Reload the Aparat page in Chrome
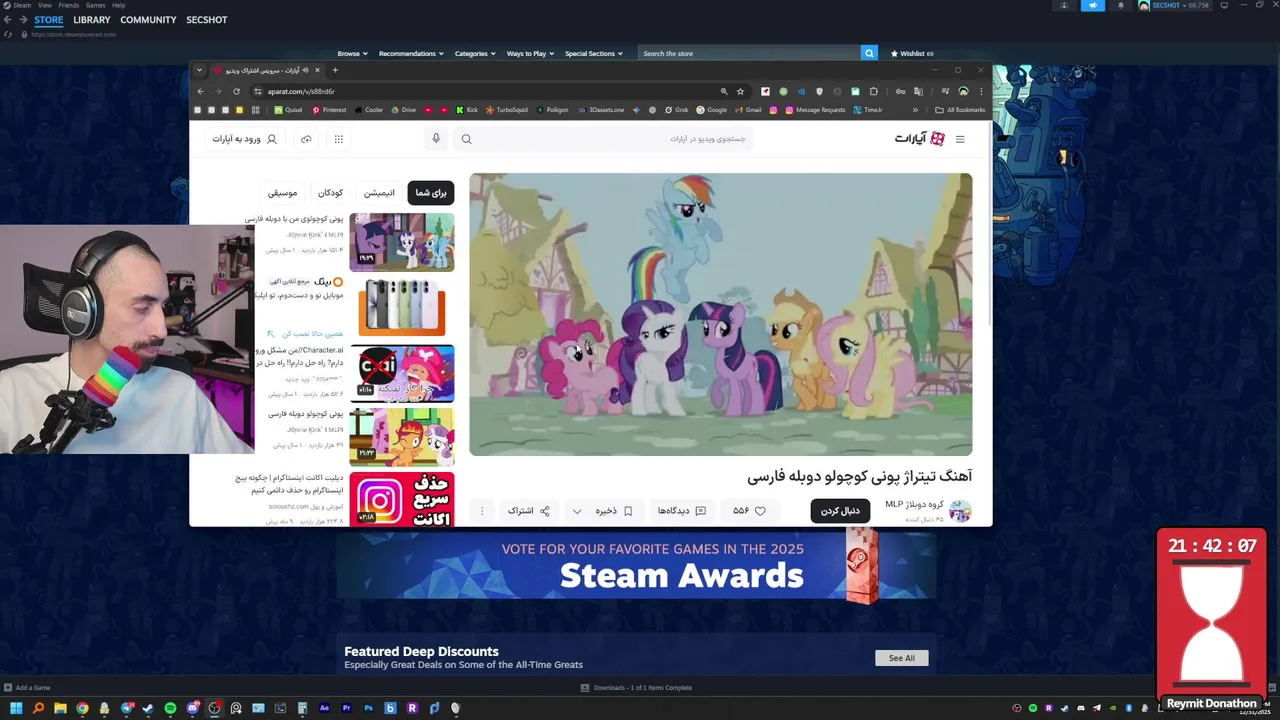Screen dimensions: 1280x720 (x=236, y=91)
